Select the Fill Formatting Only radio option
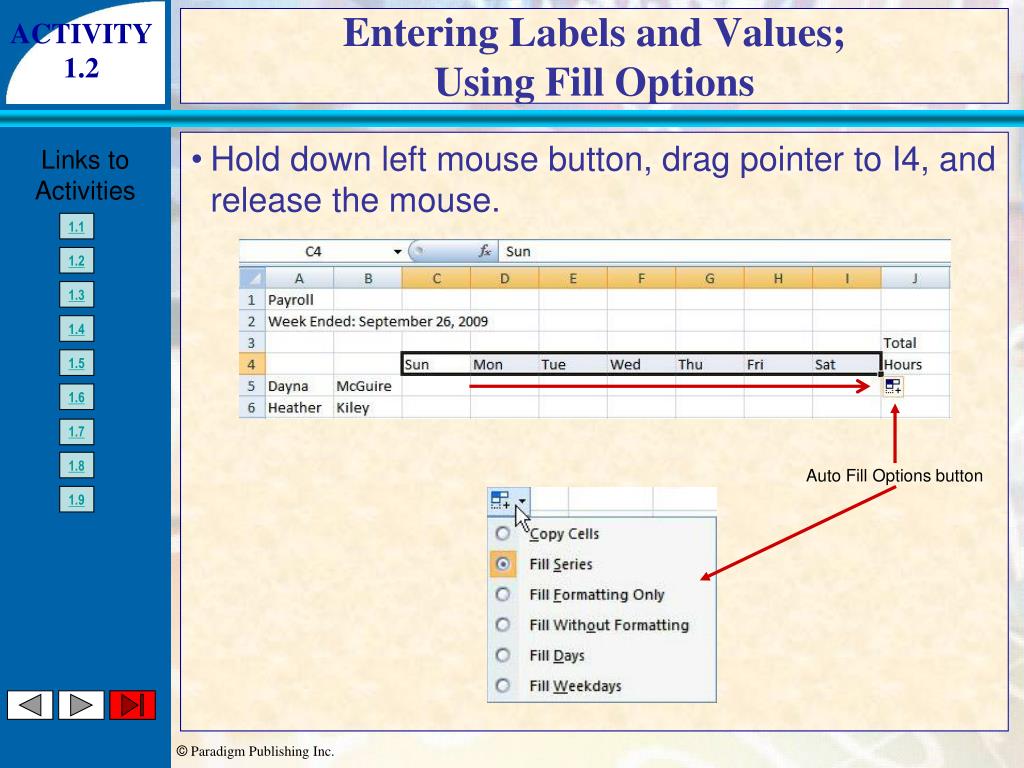1024x768 pixels. [503, 594]
